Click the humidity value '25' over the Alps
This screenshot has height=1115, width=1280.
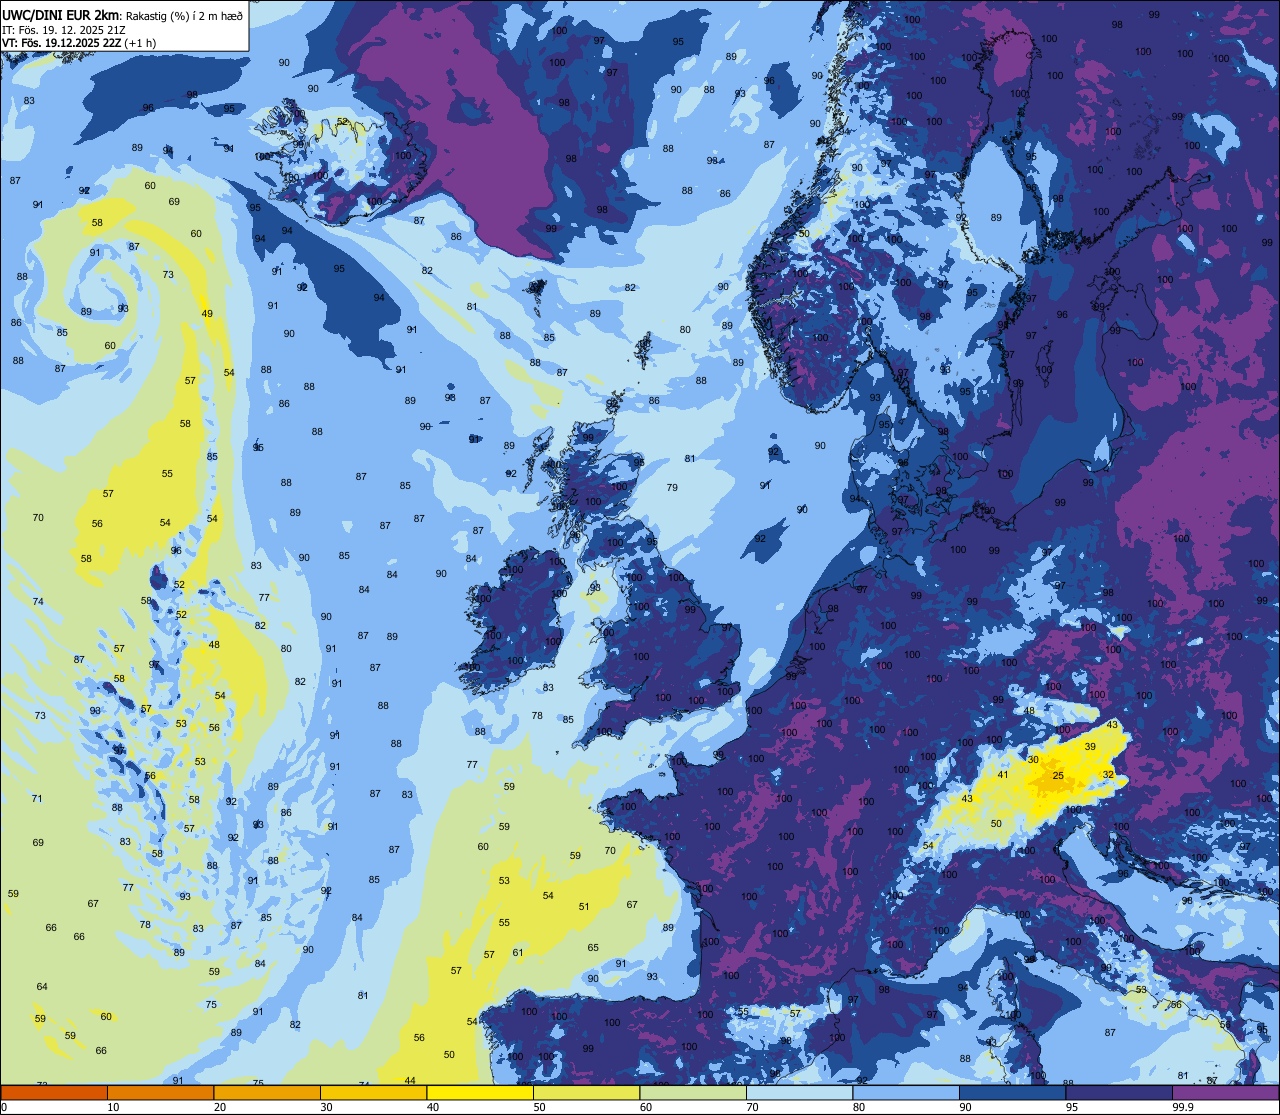(x=1058, y=776)
